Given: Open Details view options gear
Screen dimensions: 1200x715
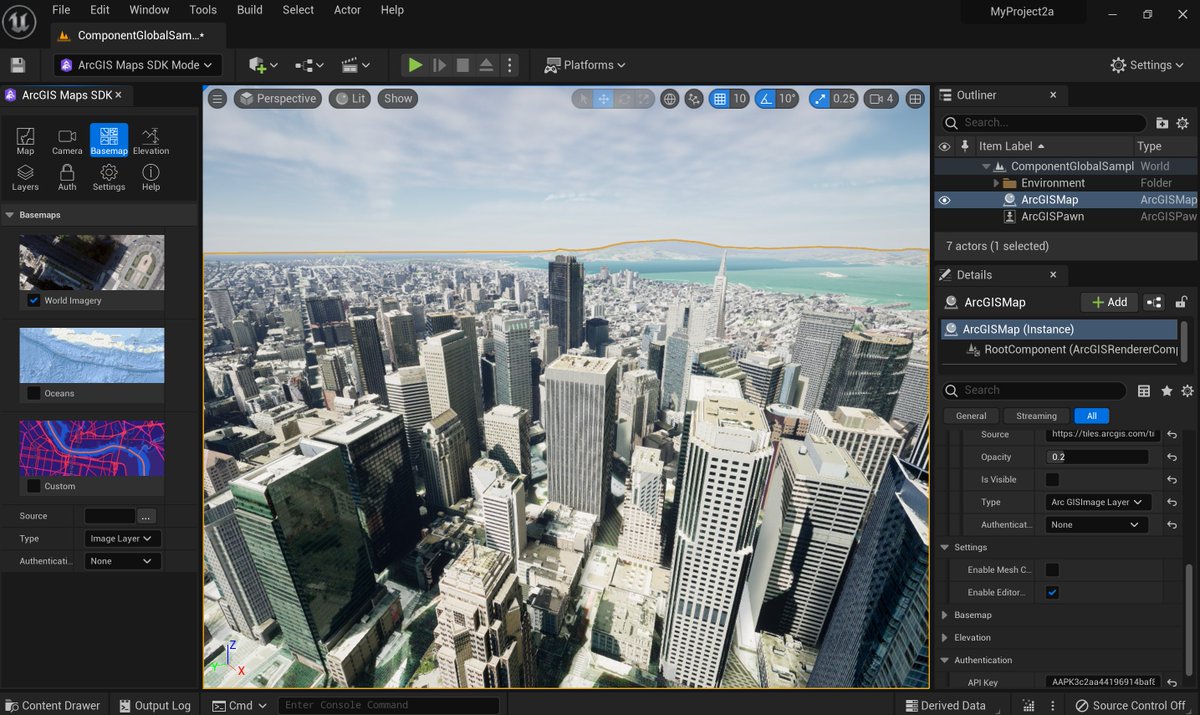Looking at the screenshot, I should 1187,391.
